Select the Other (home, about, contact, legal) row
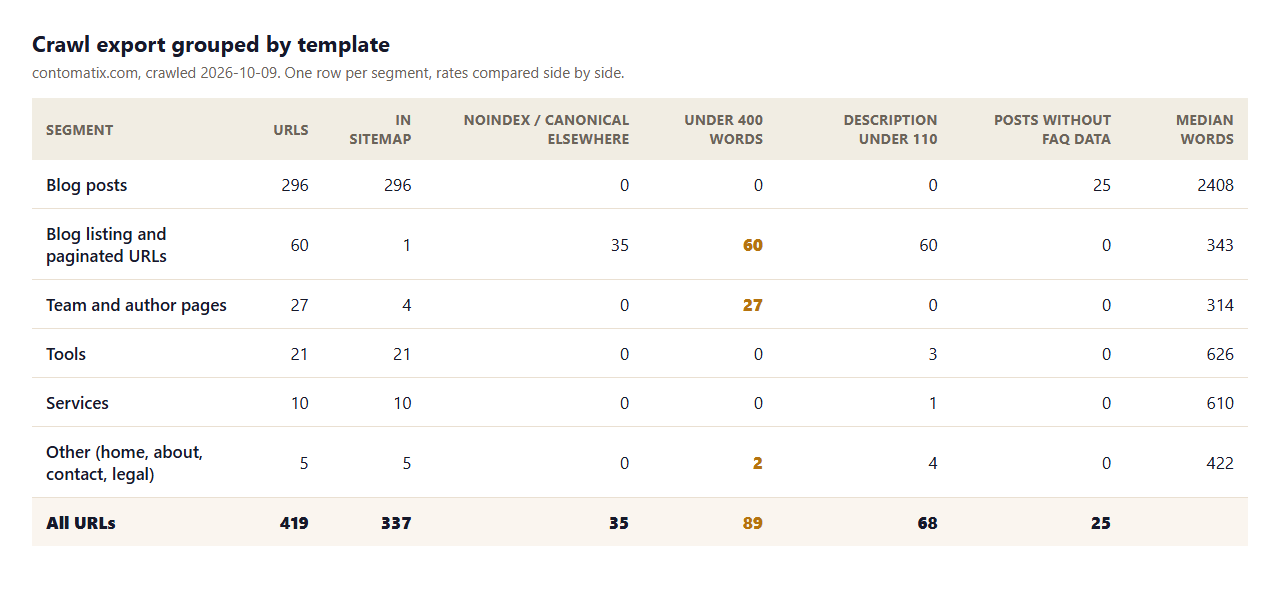 [x=640, y=463]
